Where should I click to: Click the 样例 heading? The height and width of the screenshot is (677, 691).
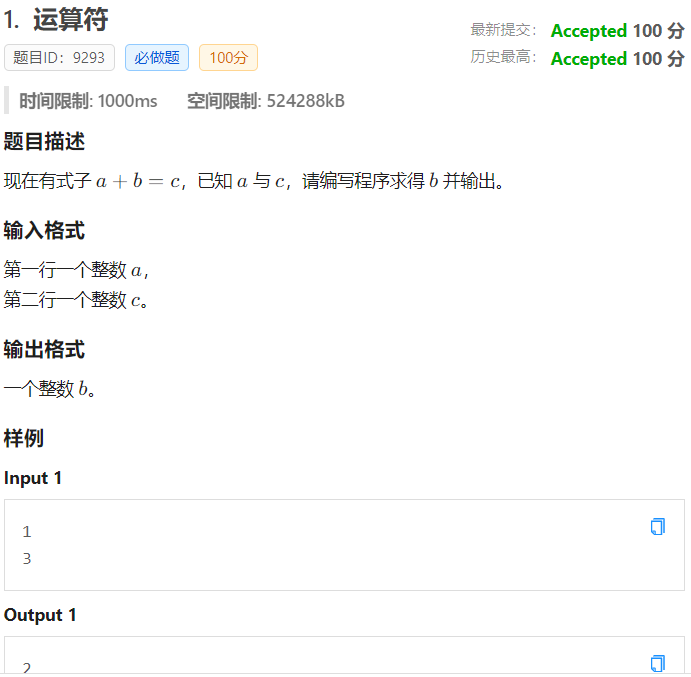(24, 438)
